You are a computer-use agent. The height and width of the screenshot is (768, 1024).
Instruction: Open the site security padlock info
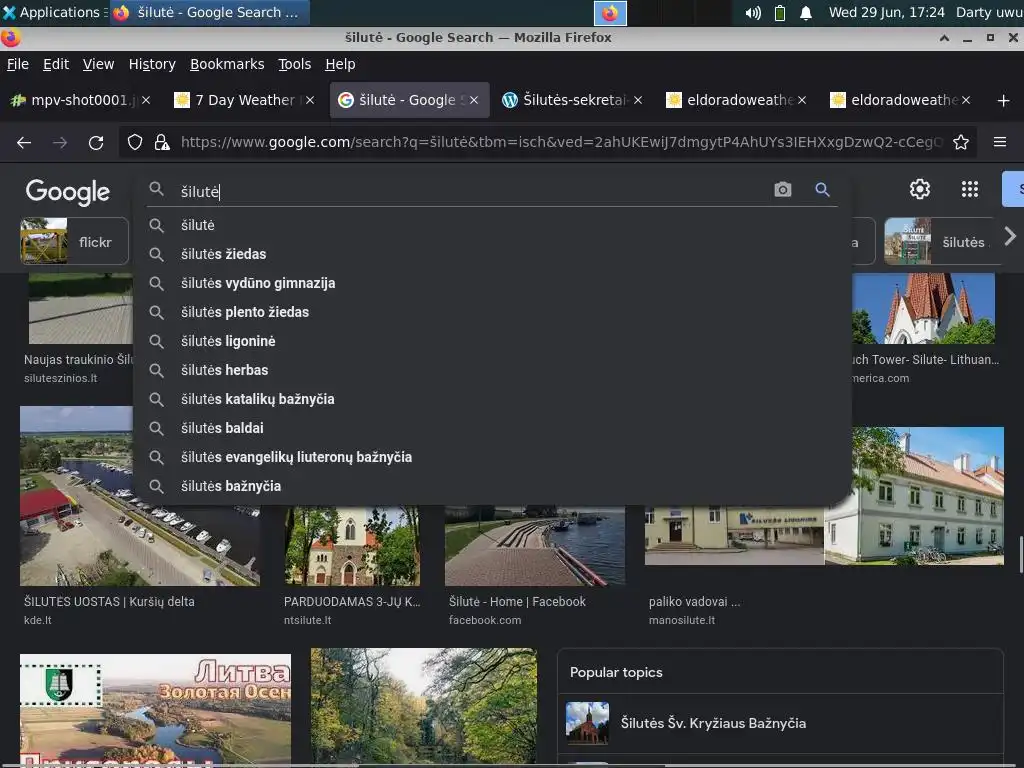[161, 142]
